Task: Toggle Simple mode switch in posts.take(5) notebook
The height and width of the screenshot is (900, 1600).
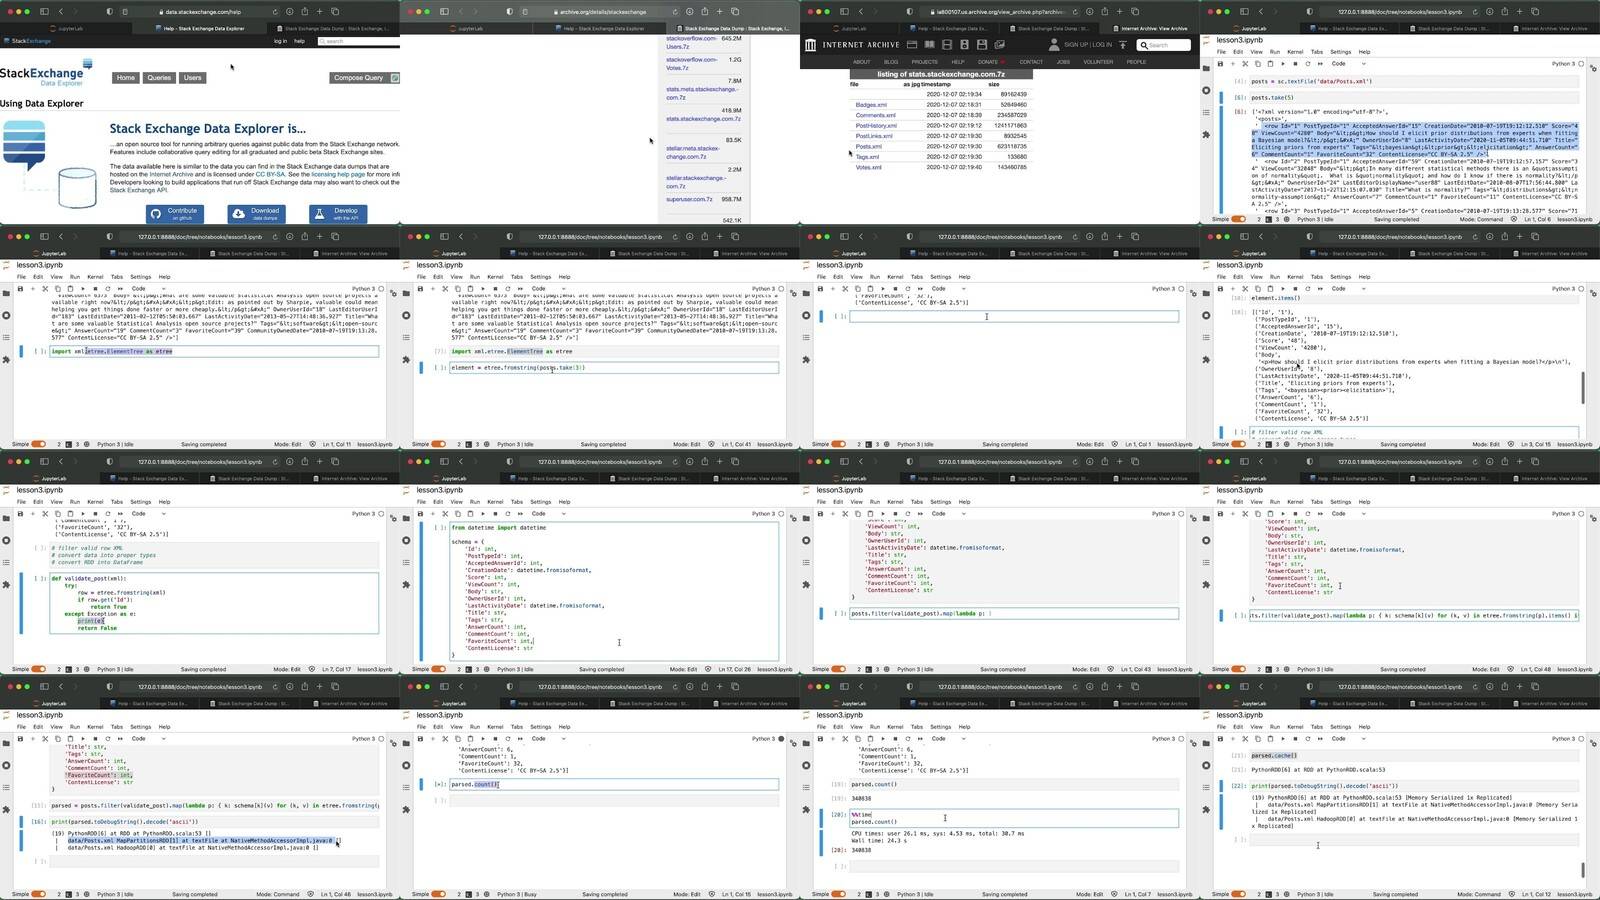Action: tap(1238, 219)
